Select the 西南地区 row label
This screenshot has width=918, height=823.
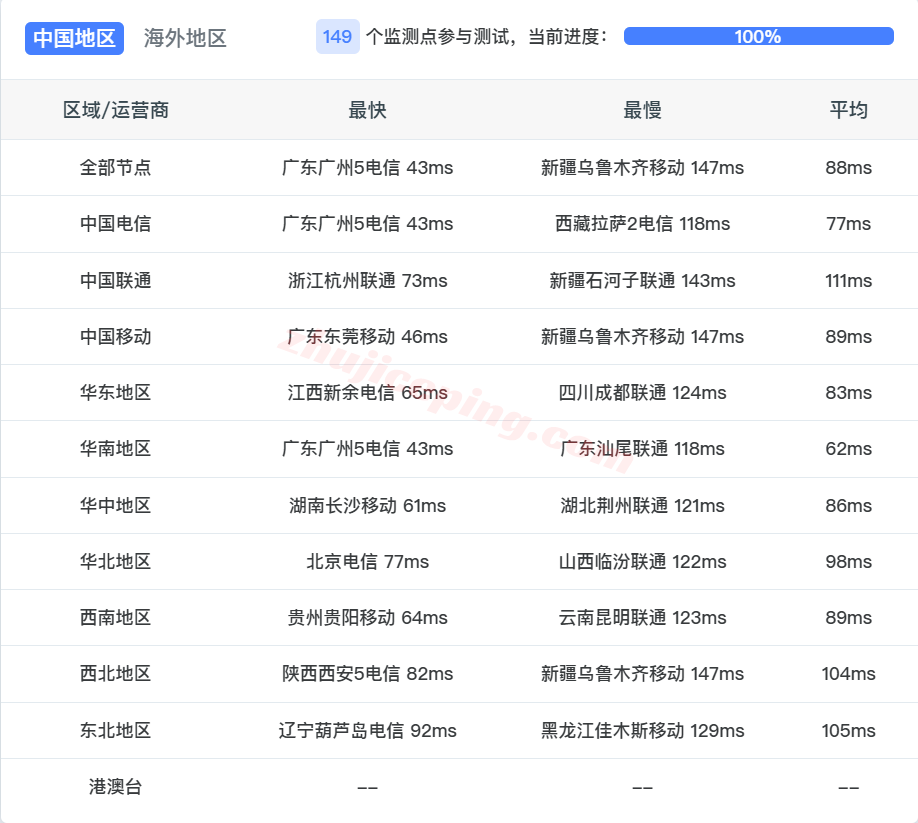tap(115, 618)
